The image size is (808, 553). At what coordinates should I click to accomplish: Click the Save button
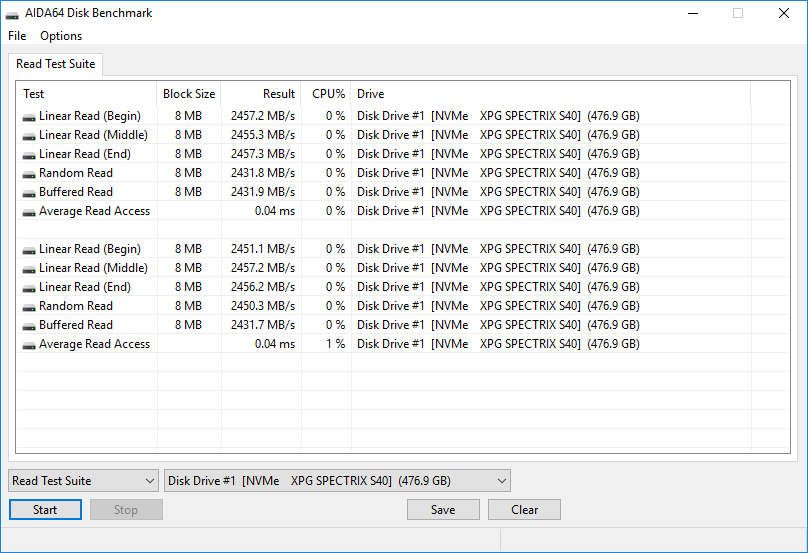[x=443, y=510]
